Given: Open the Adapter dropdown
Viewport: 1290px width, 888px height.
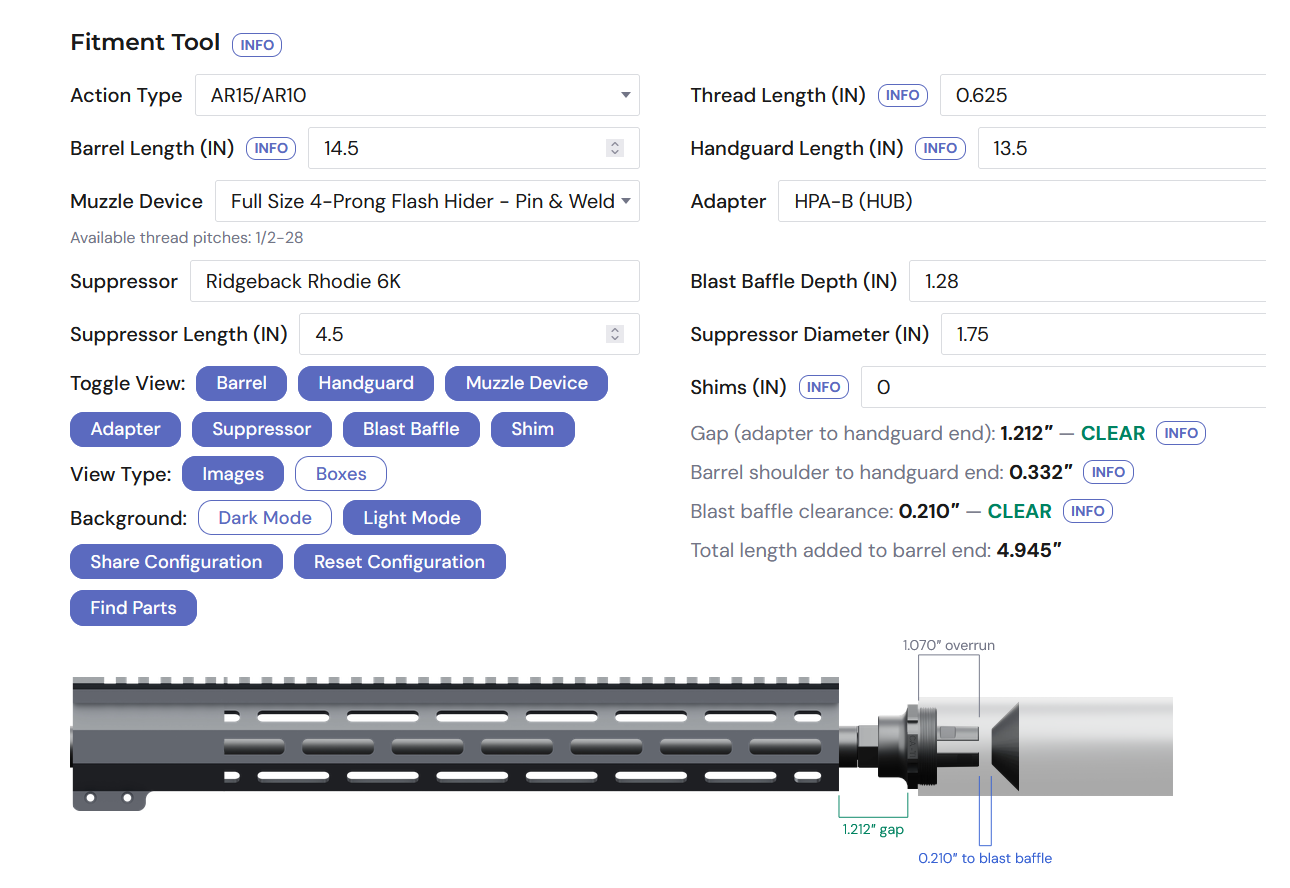Looking at the screenshot, I should coord(1022,201).
